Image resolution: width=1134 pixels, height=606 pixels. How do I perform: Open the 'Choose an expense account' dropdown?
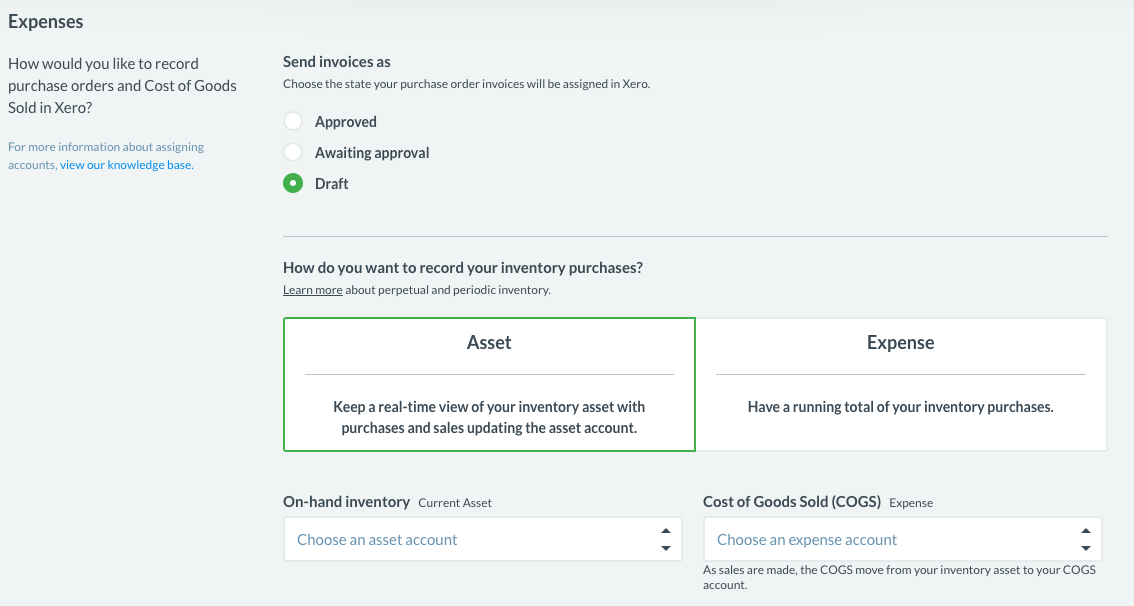890,540
